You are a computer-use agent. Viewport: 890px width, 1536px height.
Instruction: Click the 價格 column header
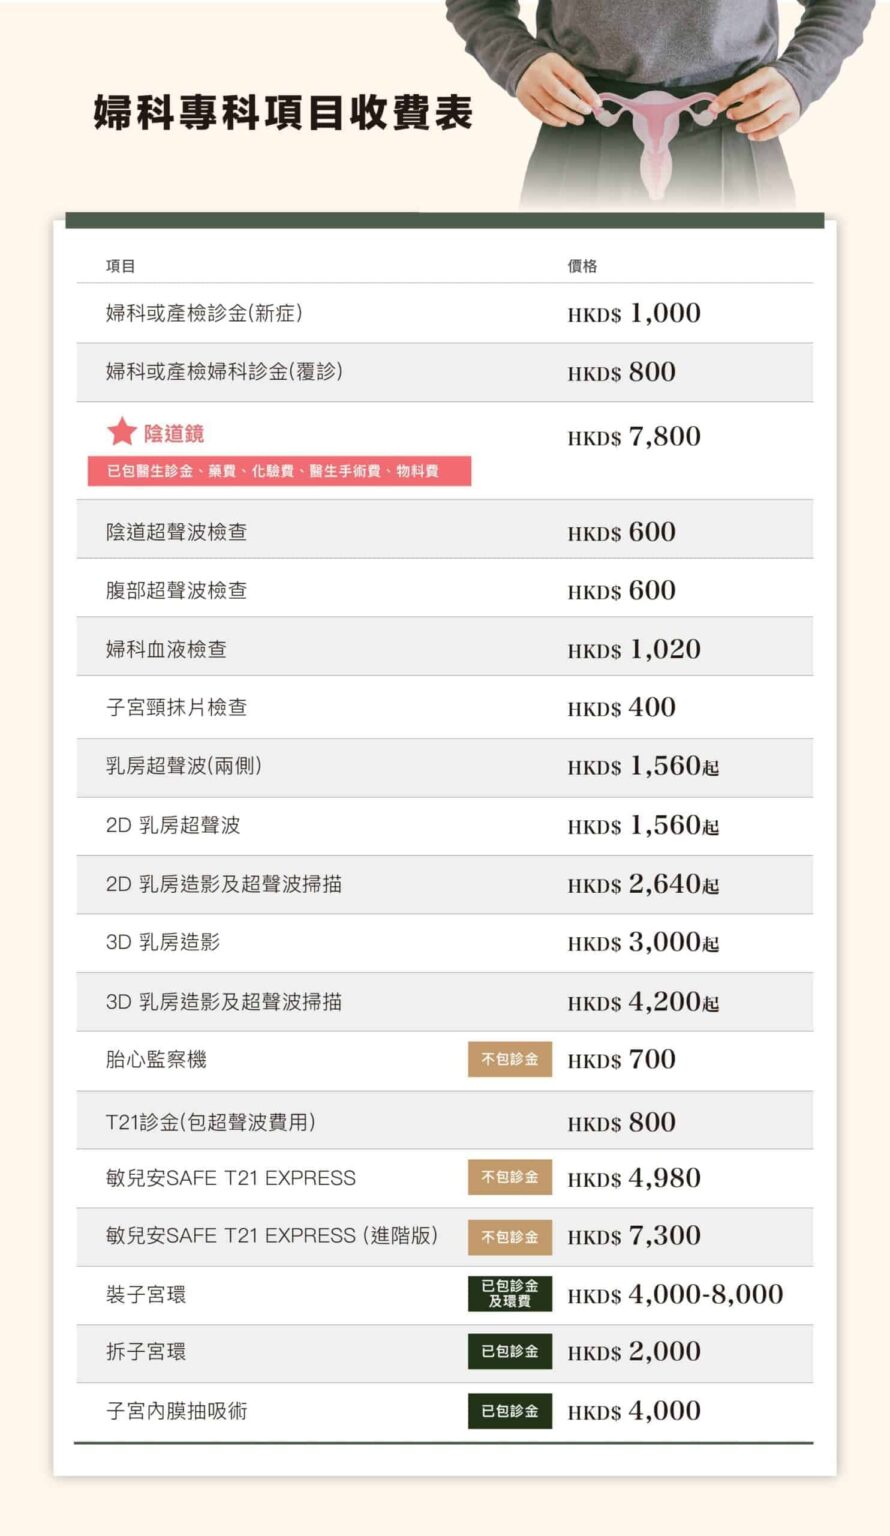point(582,266)
